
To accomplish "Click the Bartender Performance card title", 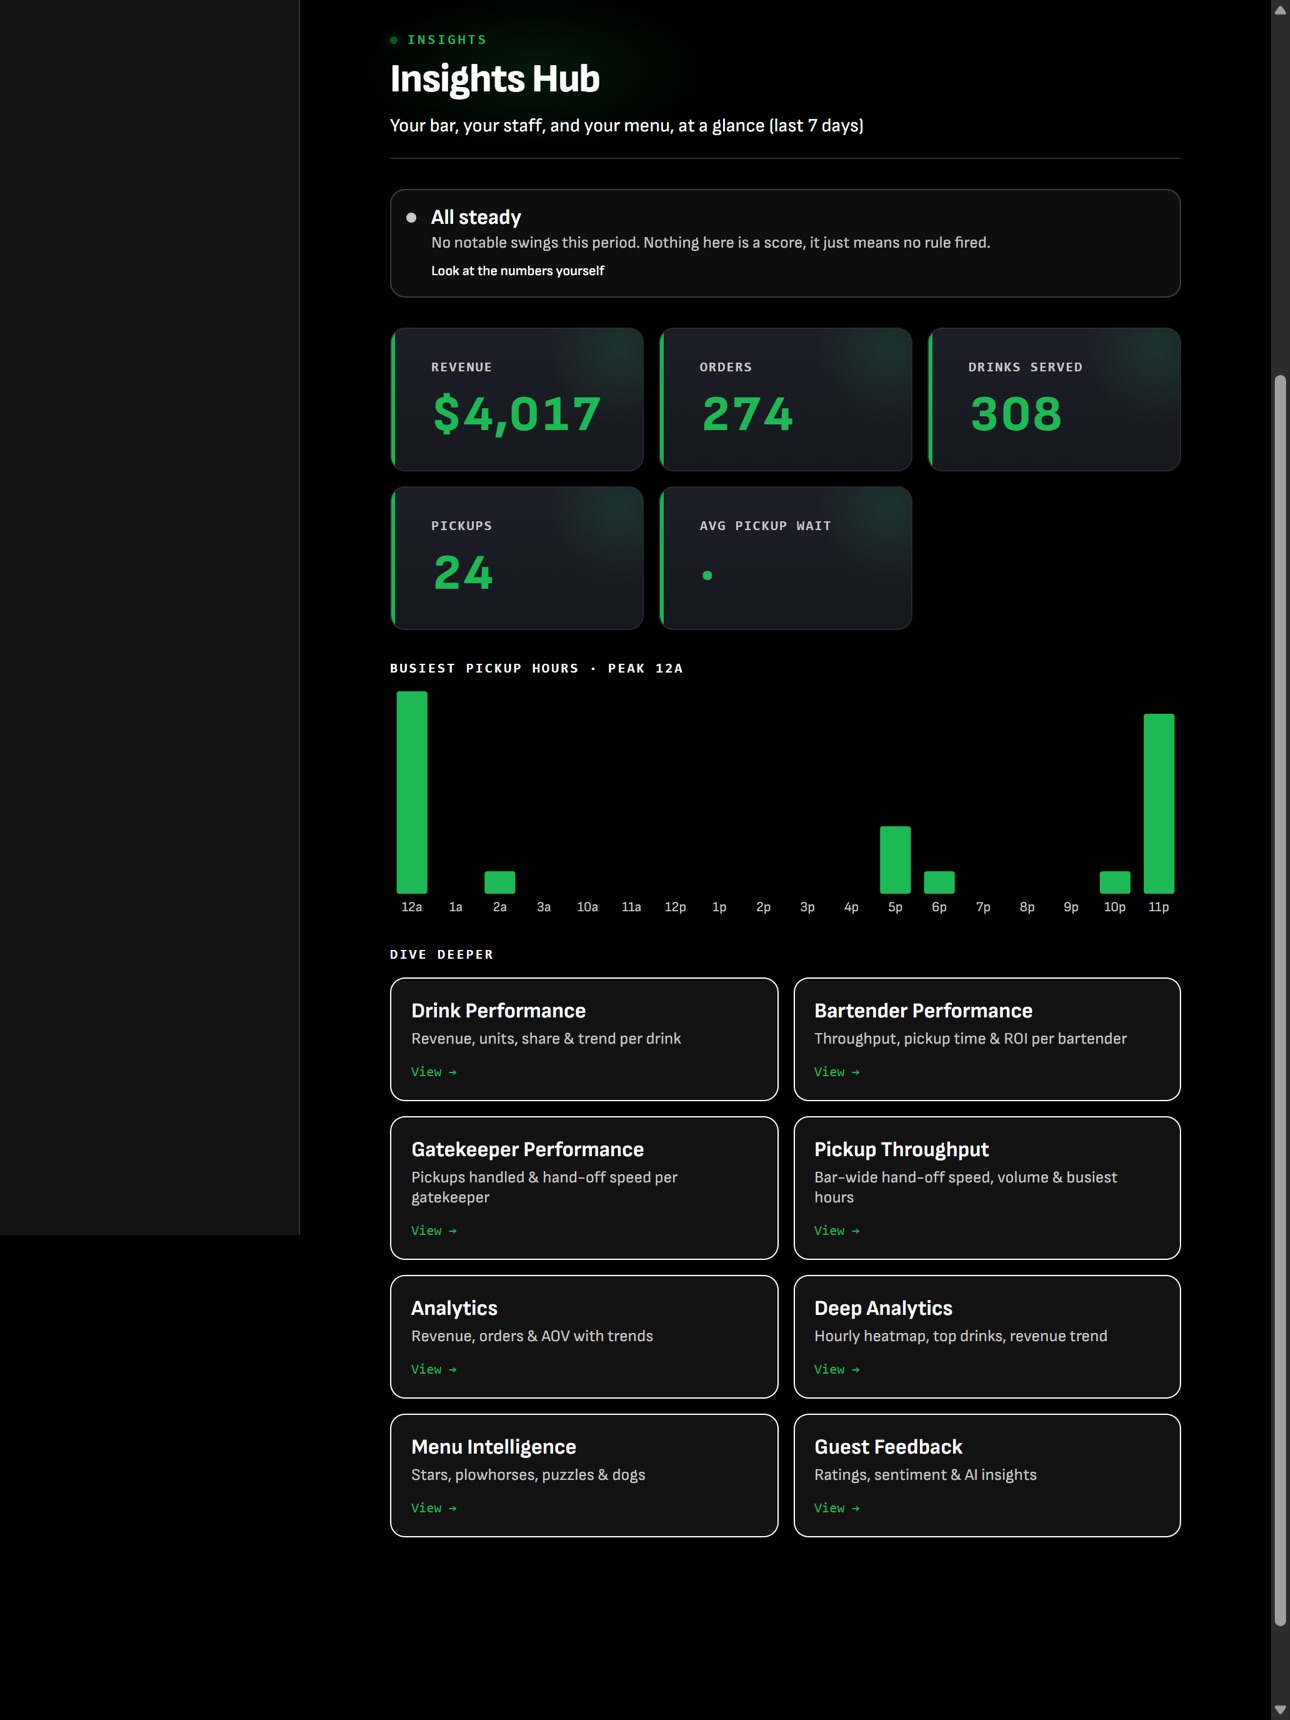I will [x=923, y=1011].
